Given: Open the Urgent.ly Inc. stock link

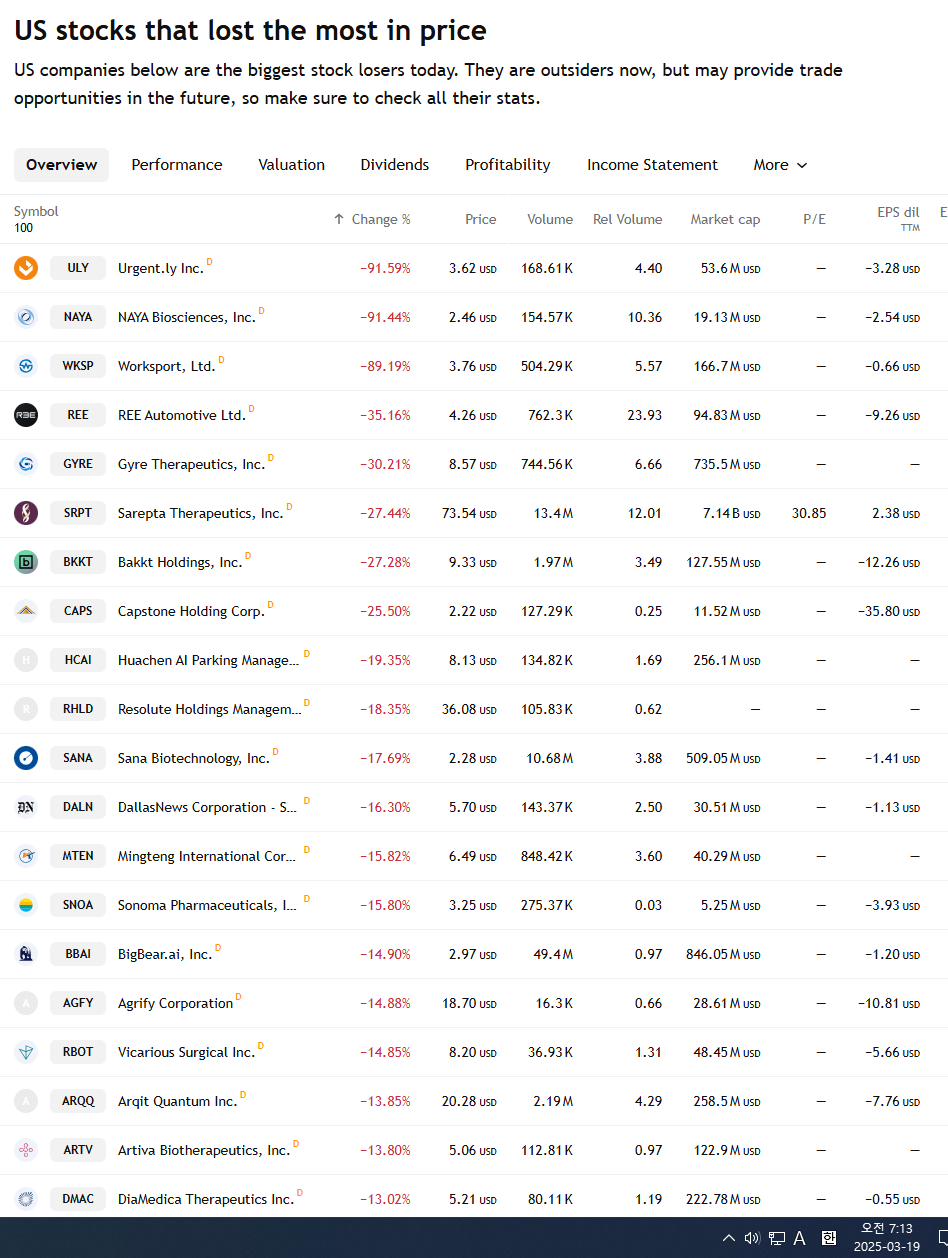Looking at the screenshot, I should coord(160,268).
